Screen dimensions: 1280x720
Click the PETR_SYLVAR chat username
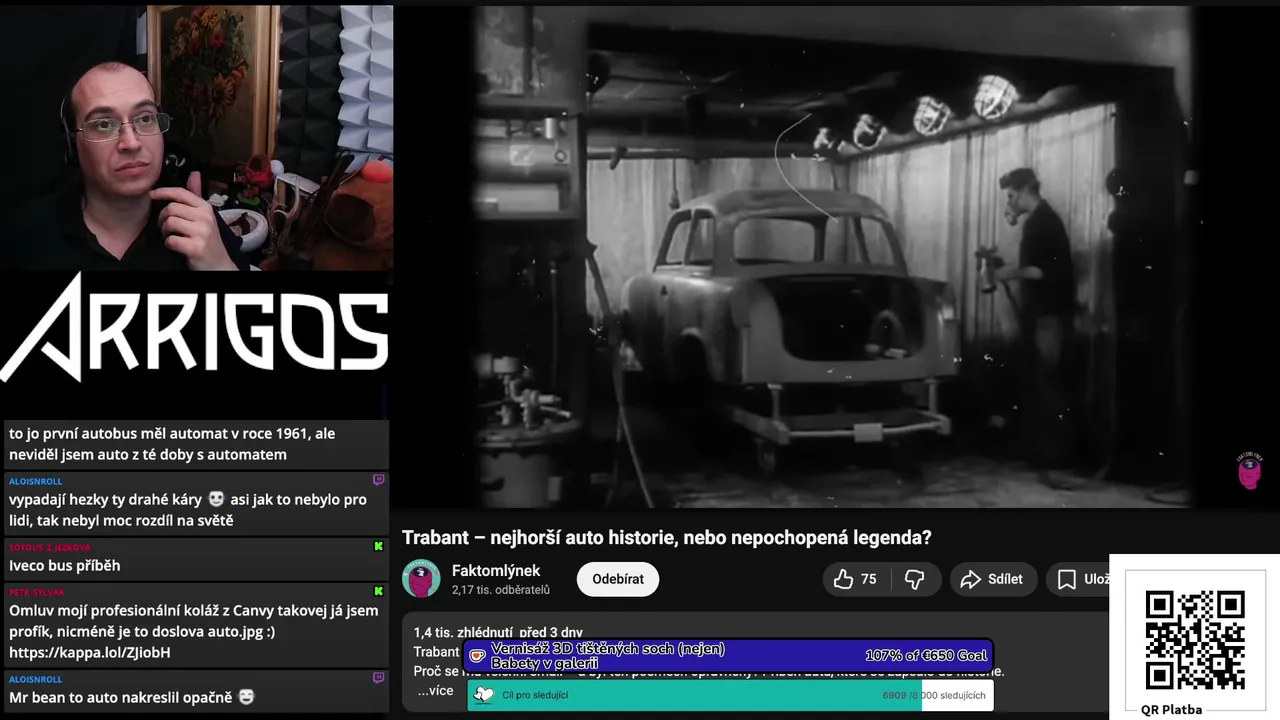coord(36,592)
